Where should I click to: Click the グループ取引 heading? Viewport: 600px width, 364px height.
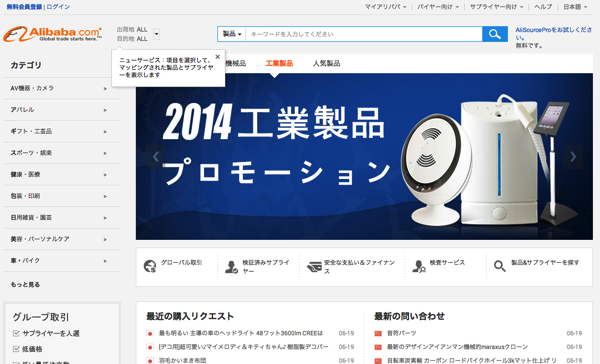coord(41,317)
